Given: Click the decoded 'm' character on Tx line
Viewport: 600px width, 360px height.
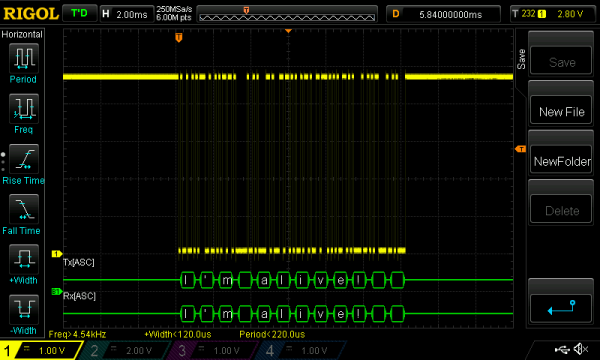Looking at the screenshot, I should [x=226, y=280].
